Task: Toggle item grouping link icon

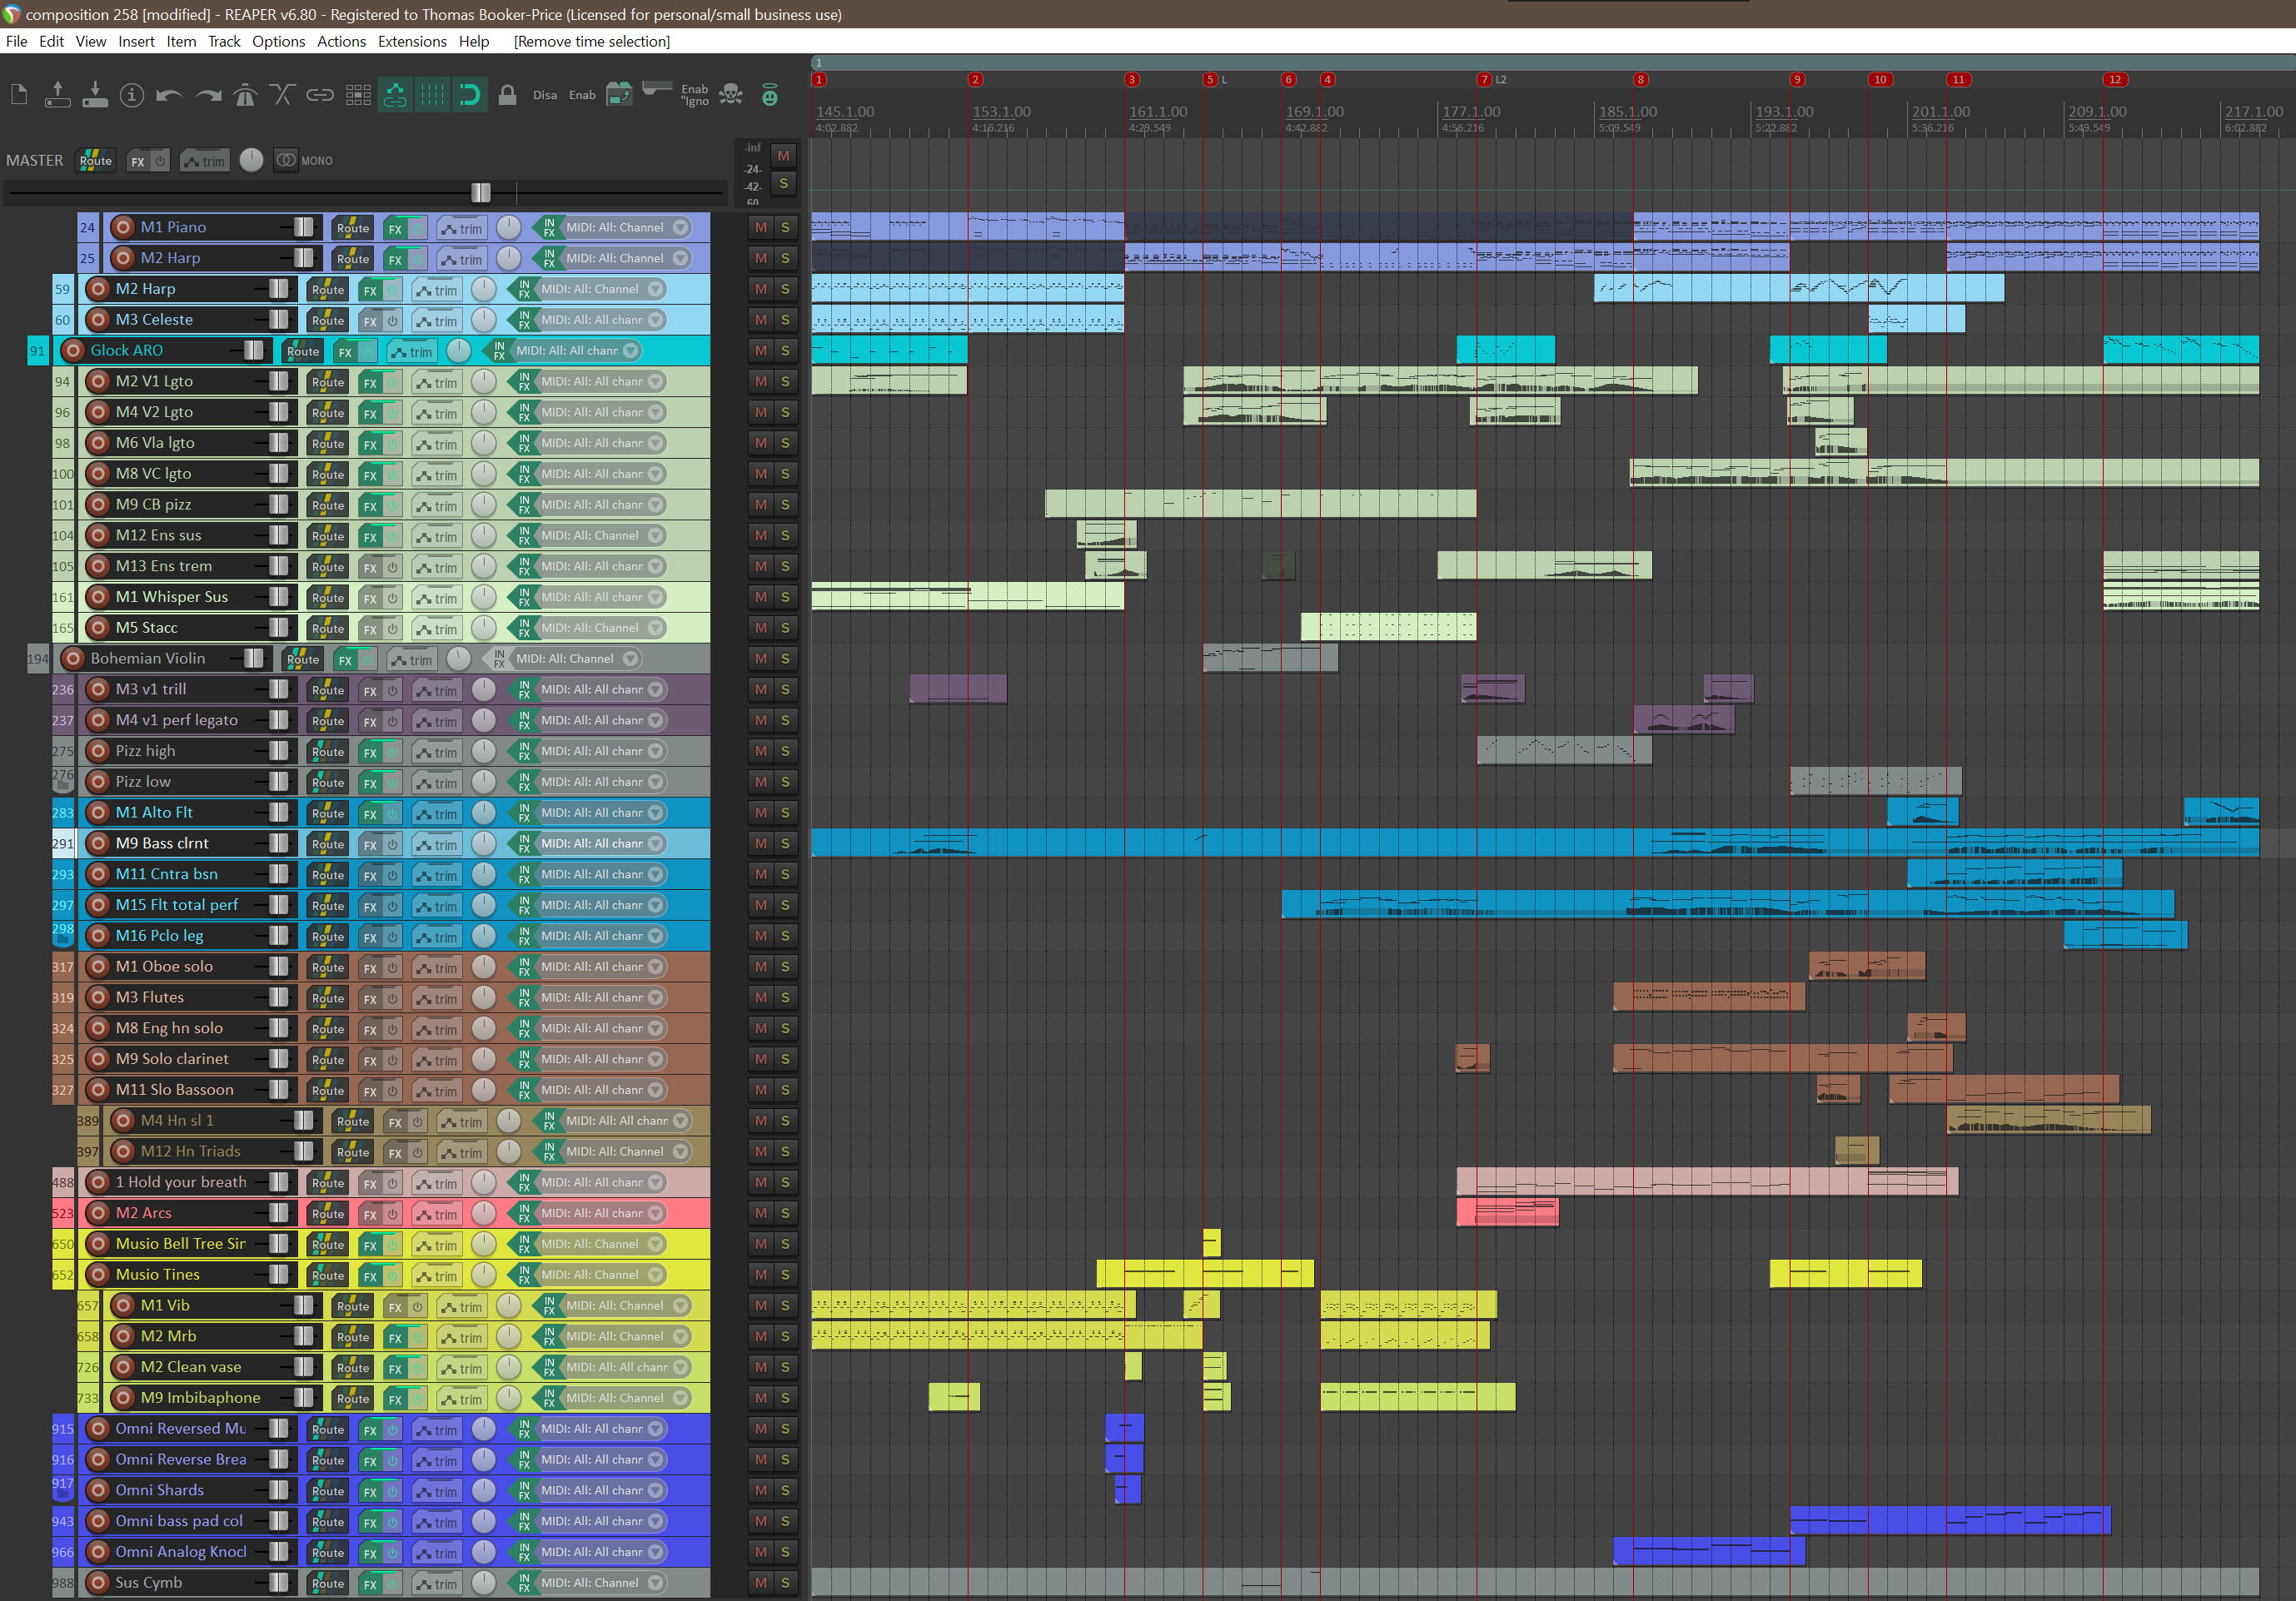Action: click(x=320, y=95)
